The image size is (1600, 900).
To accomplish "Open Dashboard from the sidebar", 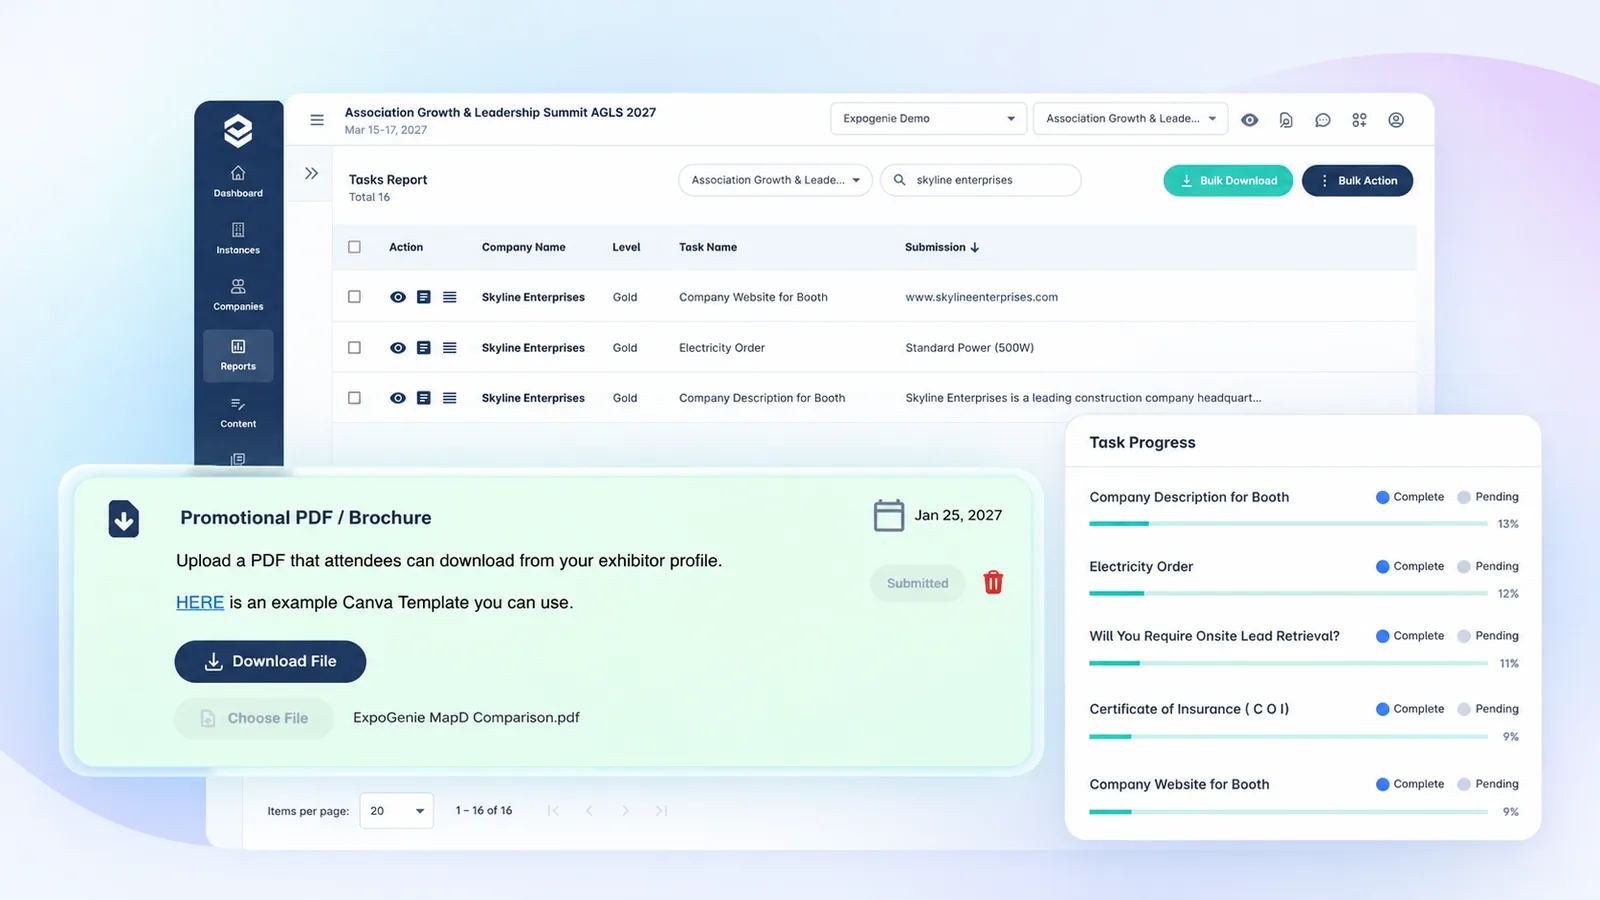I will click(238, 182).
